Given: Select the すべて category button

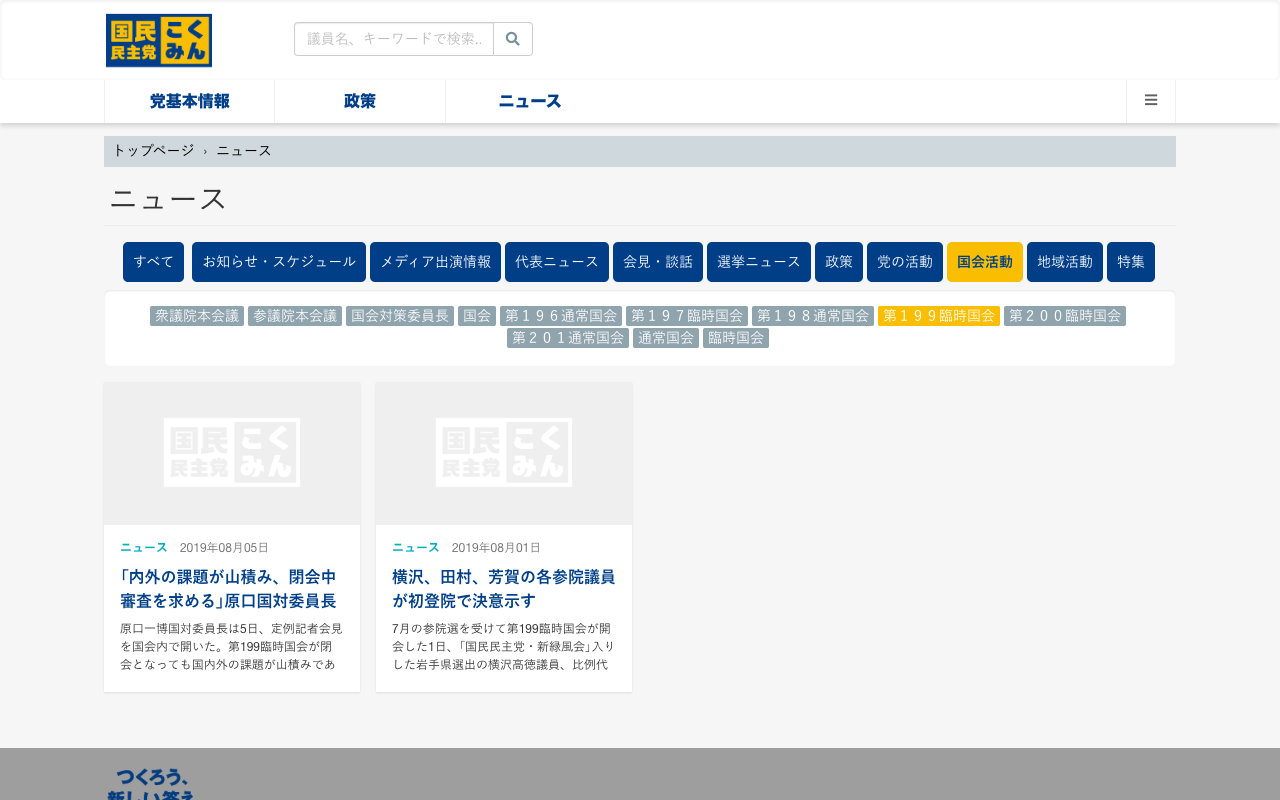Looking at the screenshot, I should pos(154,262).
